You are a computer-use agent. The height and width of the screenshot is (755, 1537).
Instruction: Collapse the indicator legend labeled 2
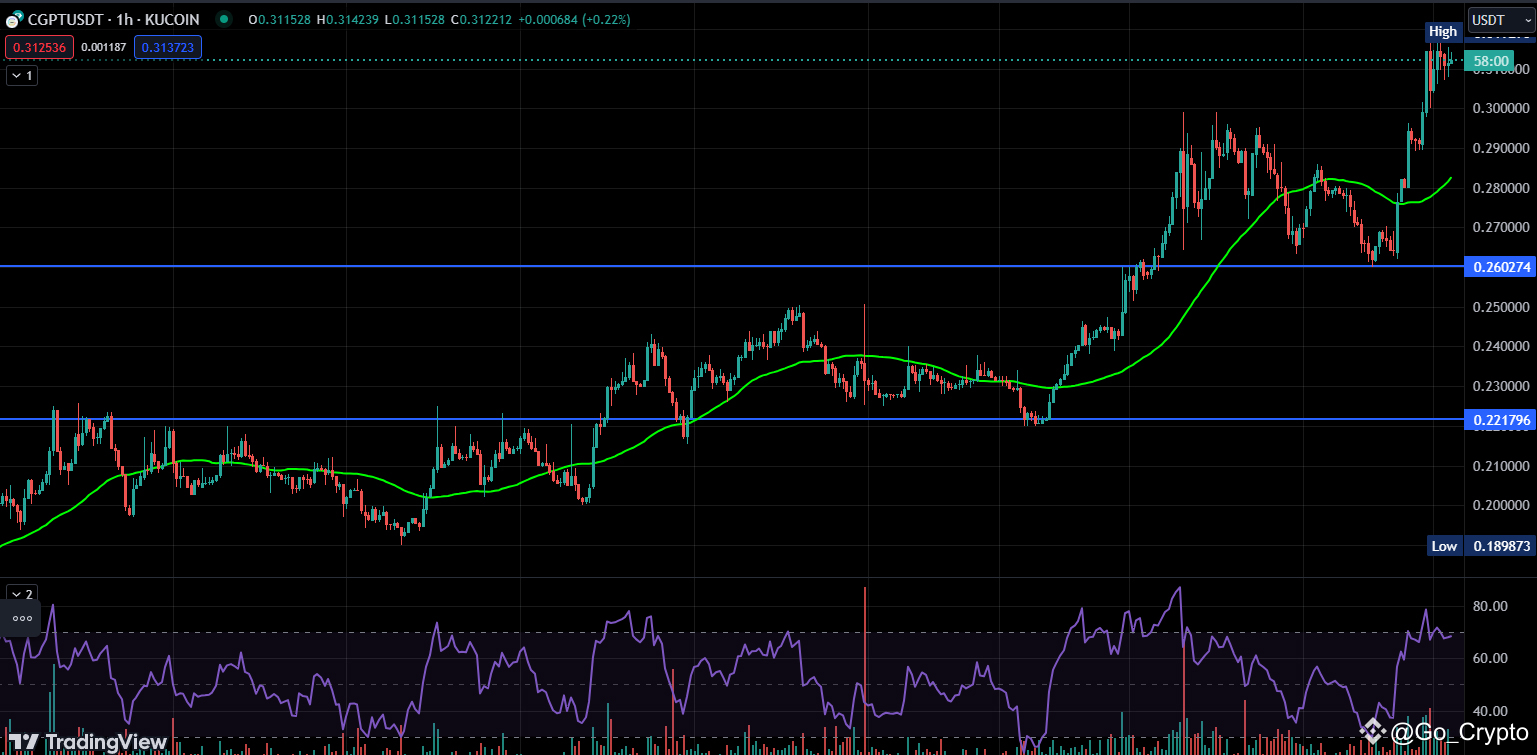tap(22, 593)
